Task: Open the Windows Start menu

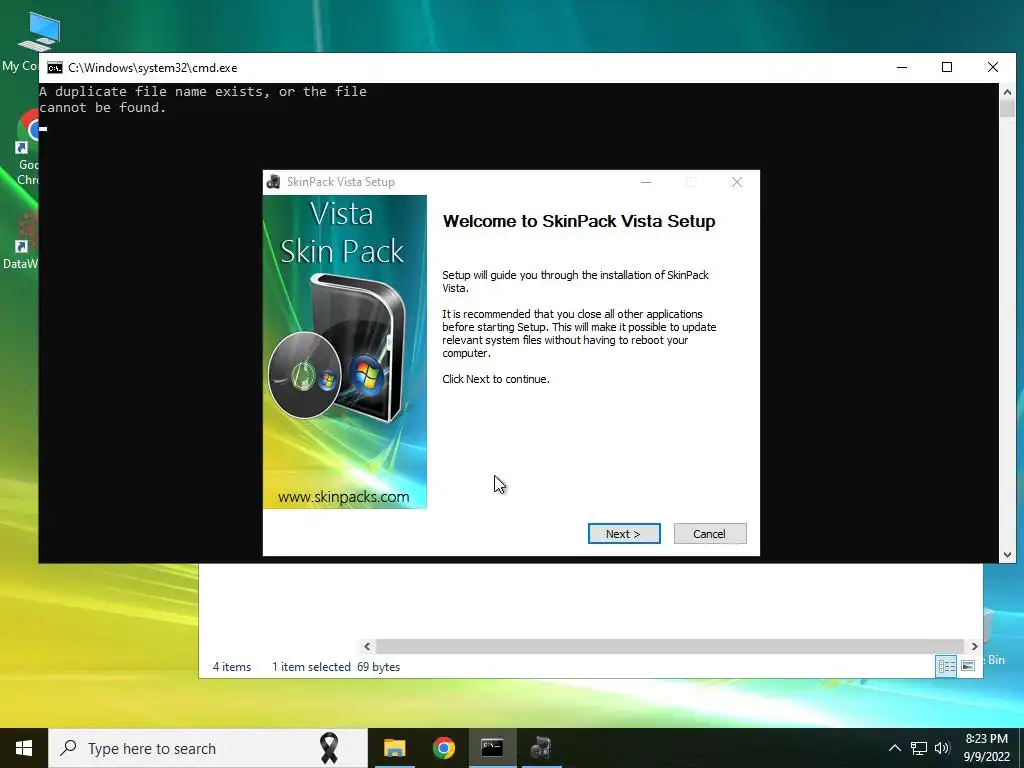Action: pos(24,748)
